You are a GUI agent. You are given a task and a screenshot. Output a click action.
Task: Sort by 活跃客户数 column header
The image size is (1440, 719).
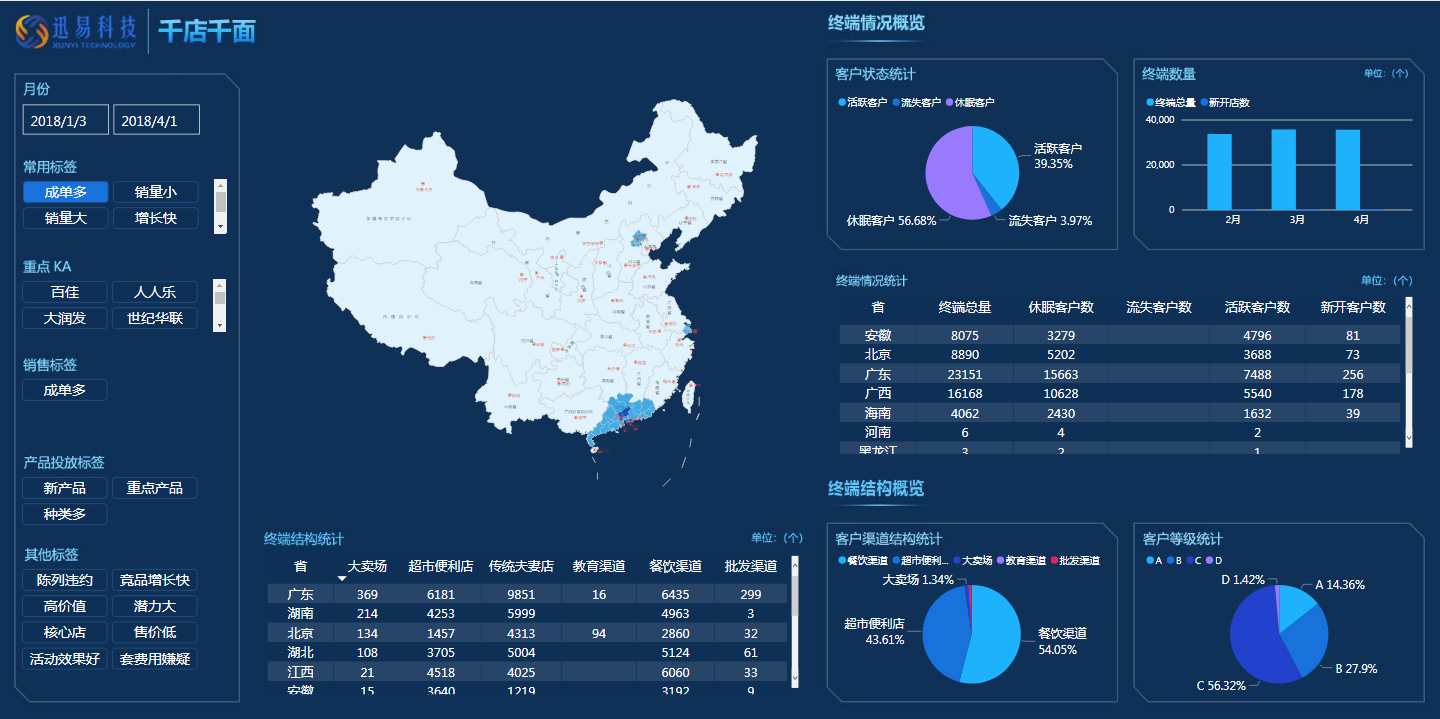pyautogui.click(x=1257, y=307)
